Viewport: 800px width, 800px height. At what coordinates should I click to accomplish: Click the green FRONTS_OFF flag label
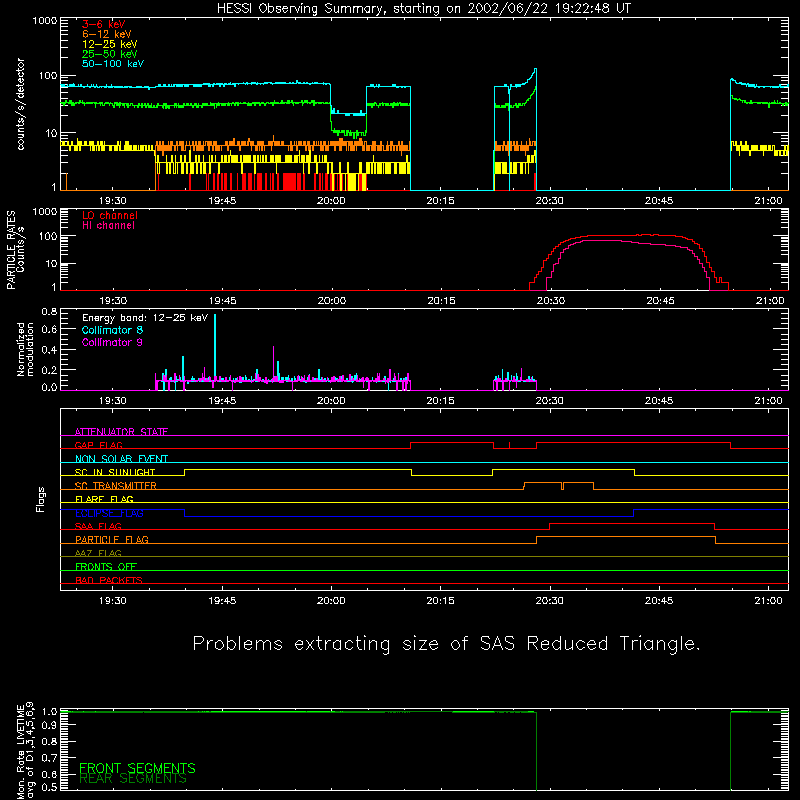(x=106, y=566)
